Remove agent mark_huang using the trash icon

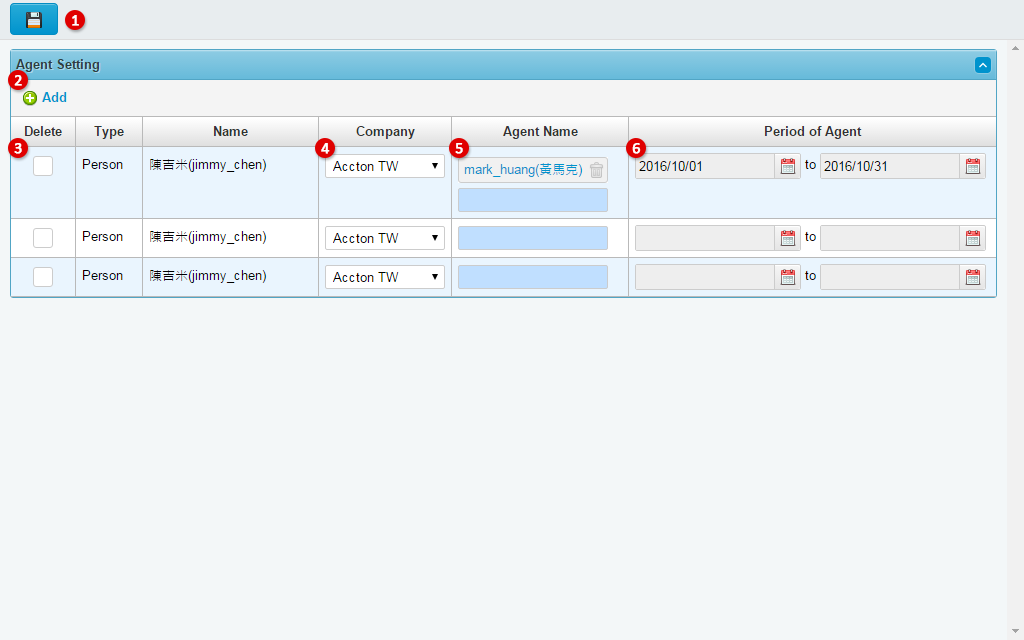596,169
